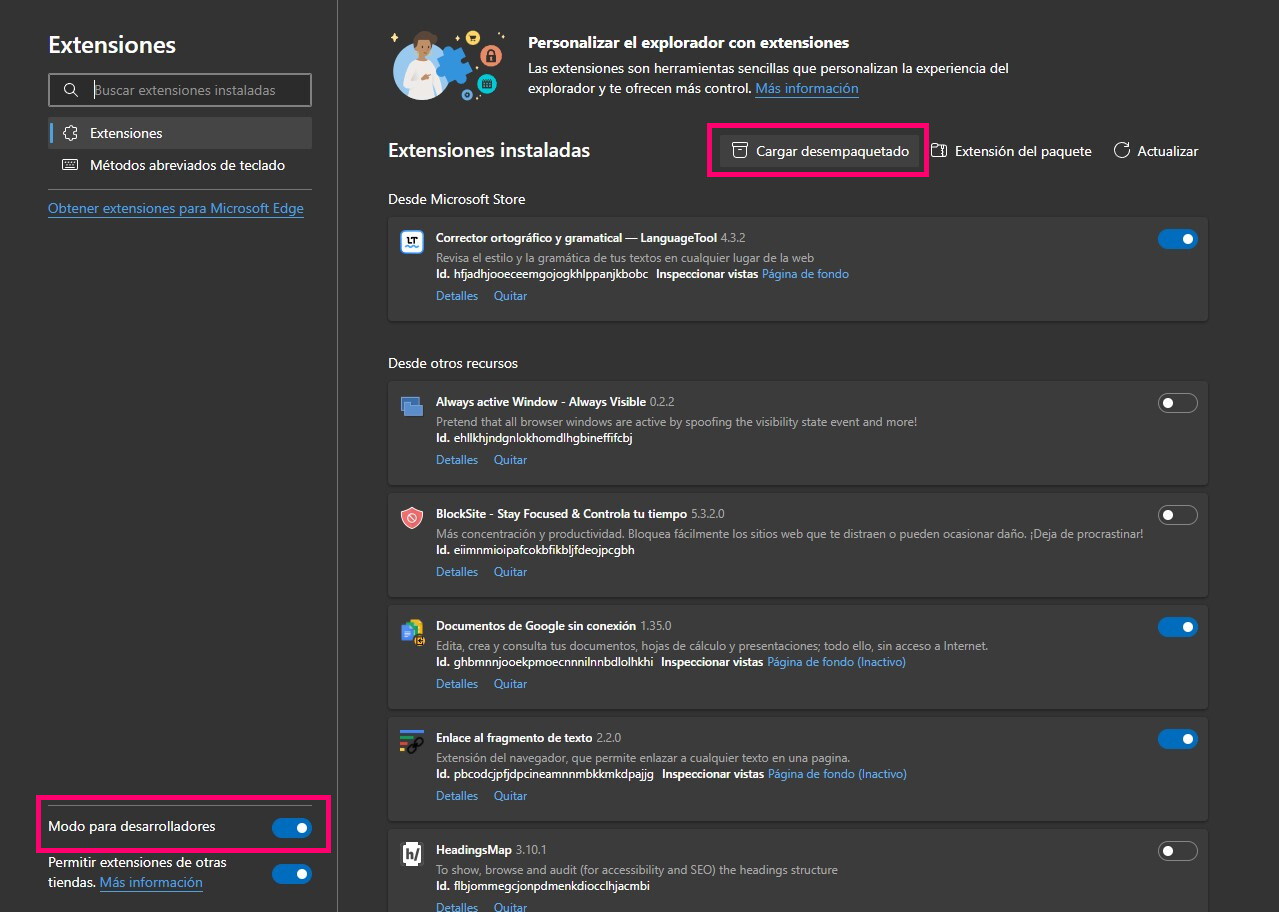Enable the BlockSite extension
The height and width of the screenshot is (912, 1279).
[x=1177, y=514]
